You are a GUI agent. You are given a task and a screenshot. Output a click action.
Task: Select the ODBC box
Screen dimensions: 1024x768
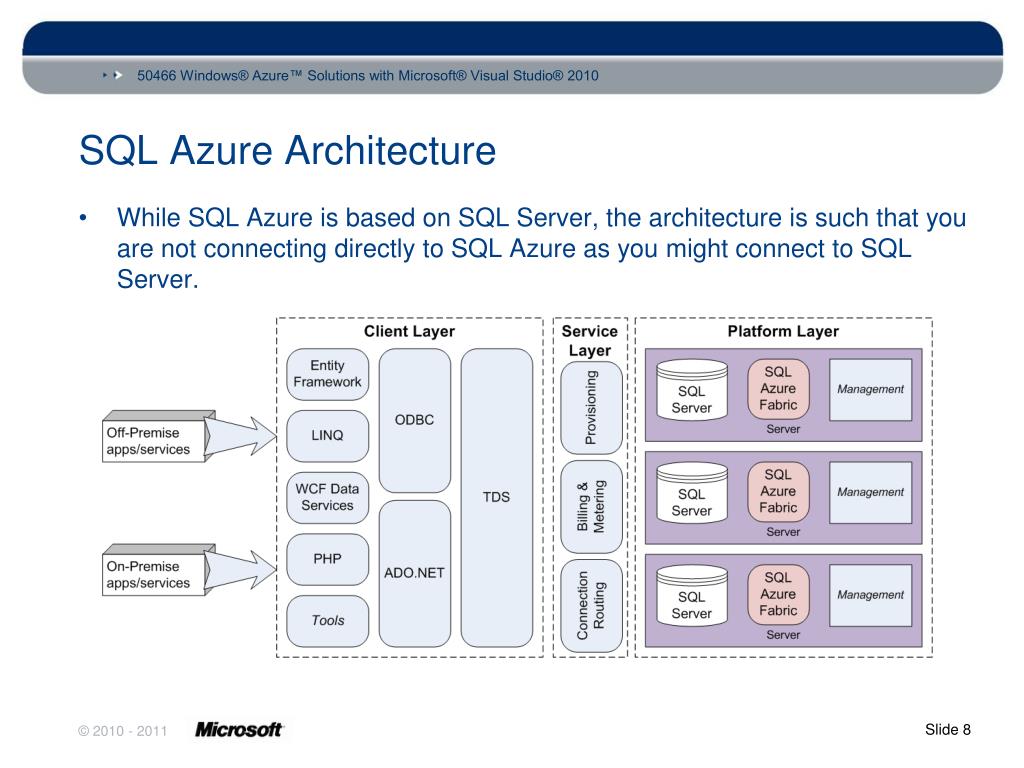[414, 420]
